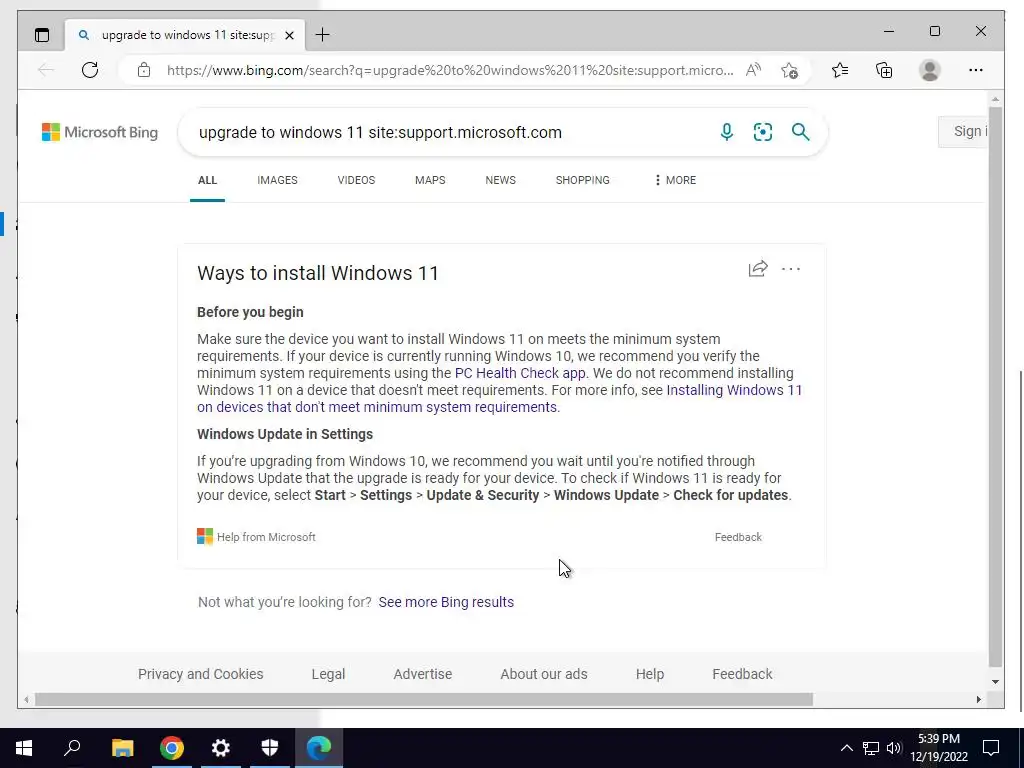This screenshot has width=1024, height=768.
Task: Click the Windows Update in Settings heading
Action: point(285,434)
